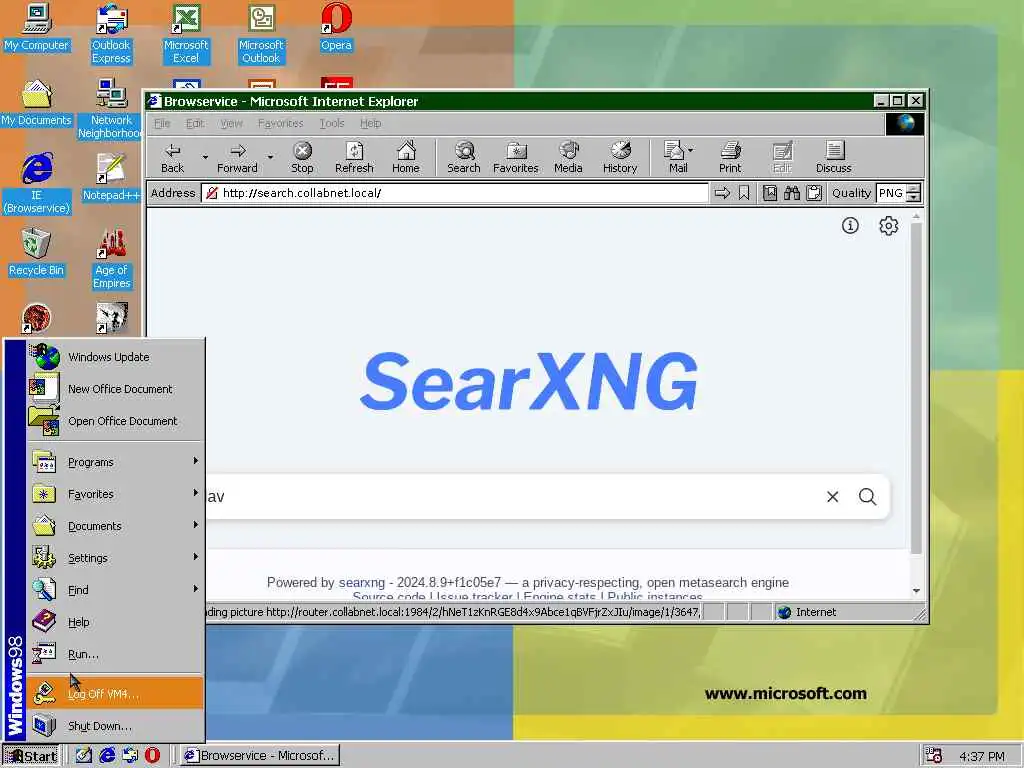Open Help from the Start menu
Screen dimensions: 1024x768
pyautogui.click(x=115, y=622)
